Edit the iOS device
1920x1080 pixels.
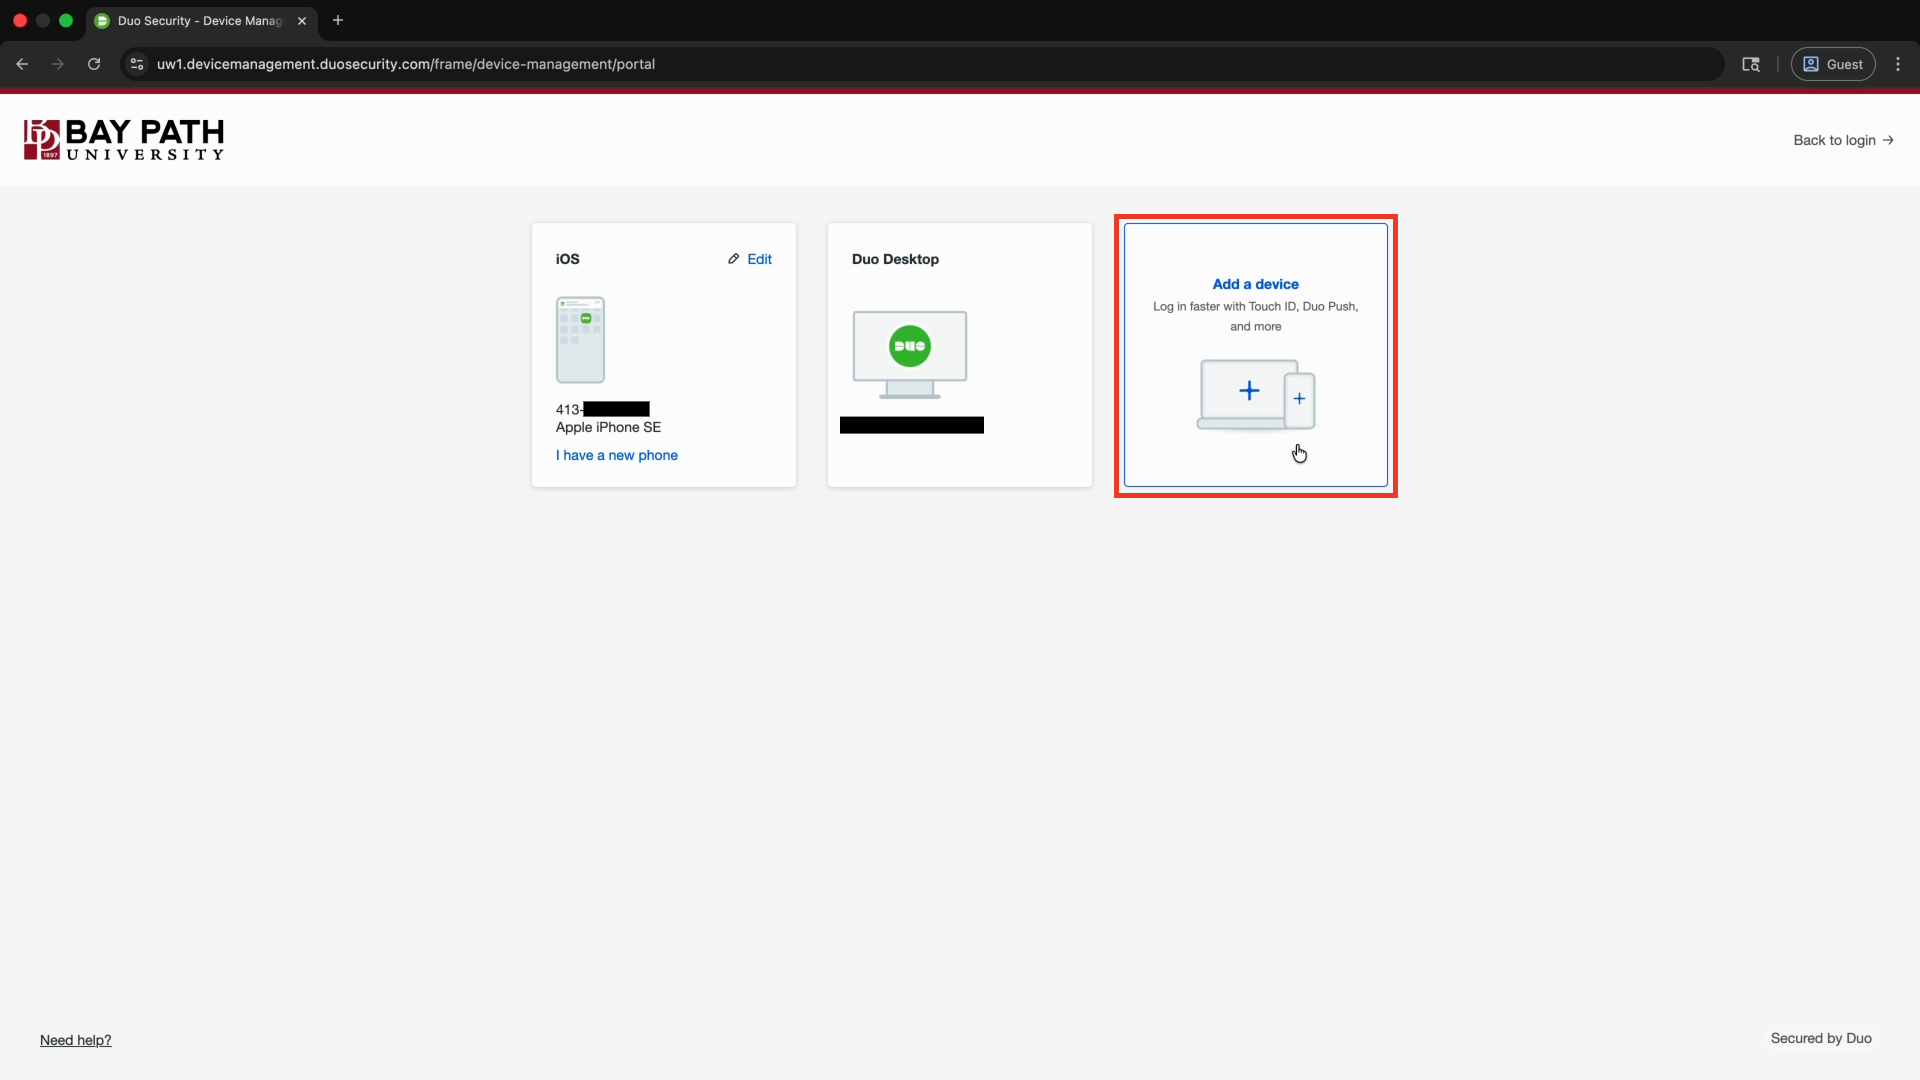(x=750, y=259)
